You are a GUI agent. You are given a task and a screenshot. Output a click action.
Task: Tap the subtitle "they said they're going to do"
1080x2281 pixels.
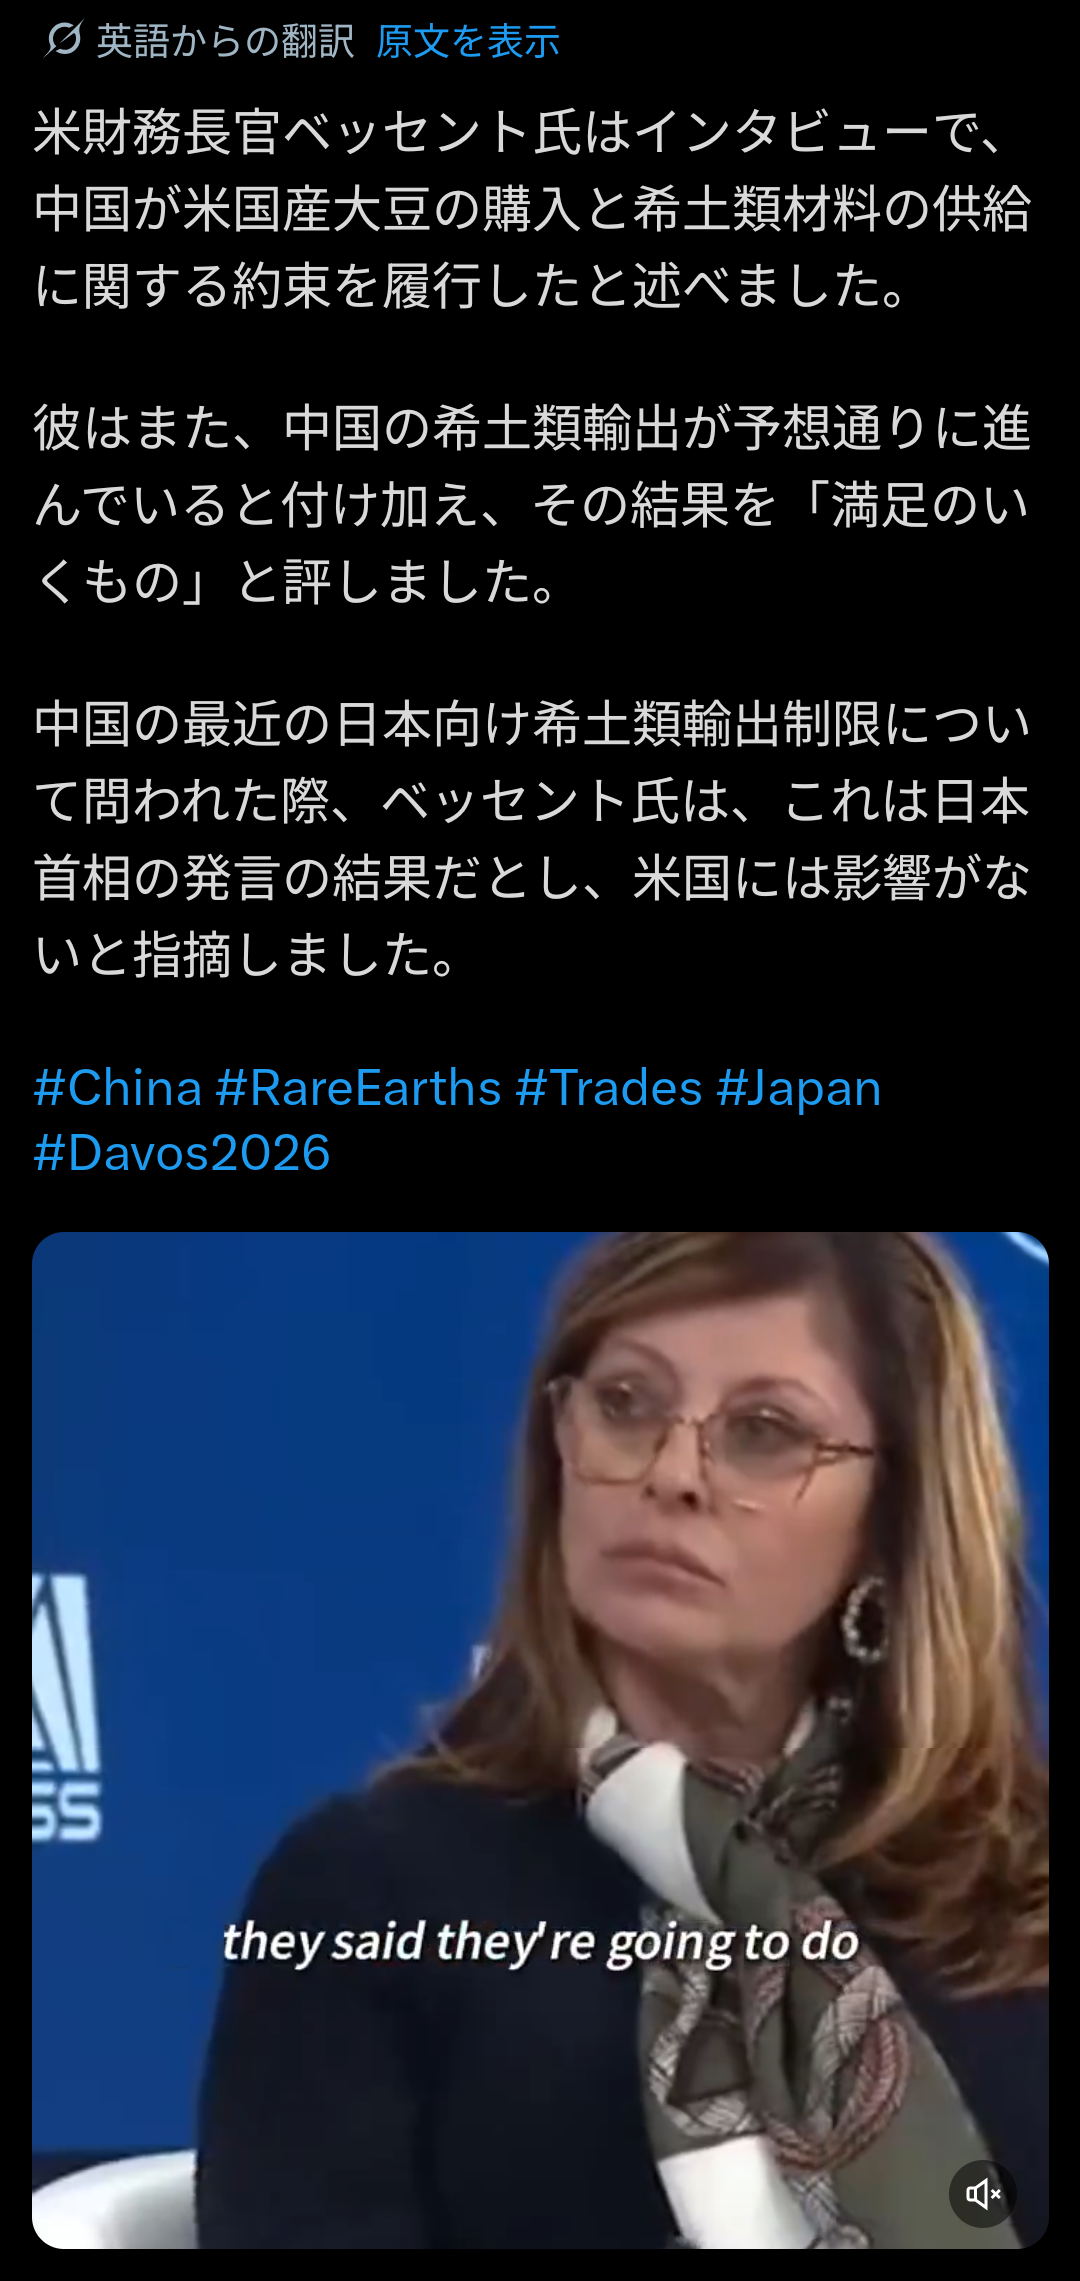(540, 1942)
